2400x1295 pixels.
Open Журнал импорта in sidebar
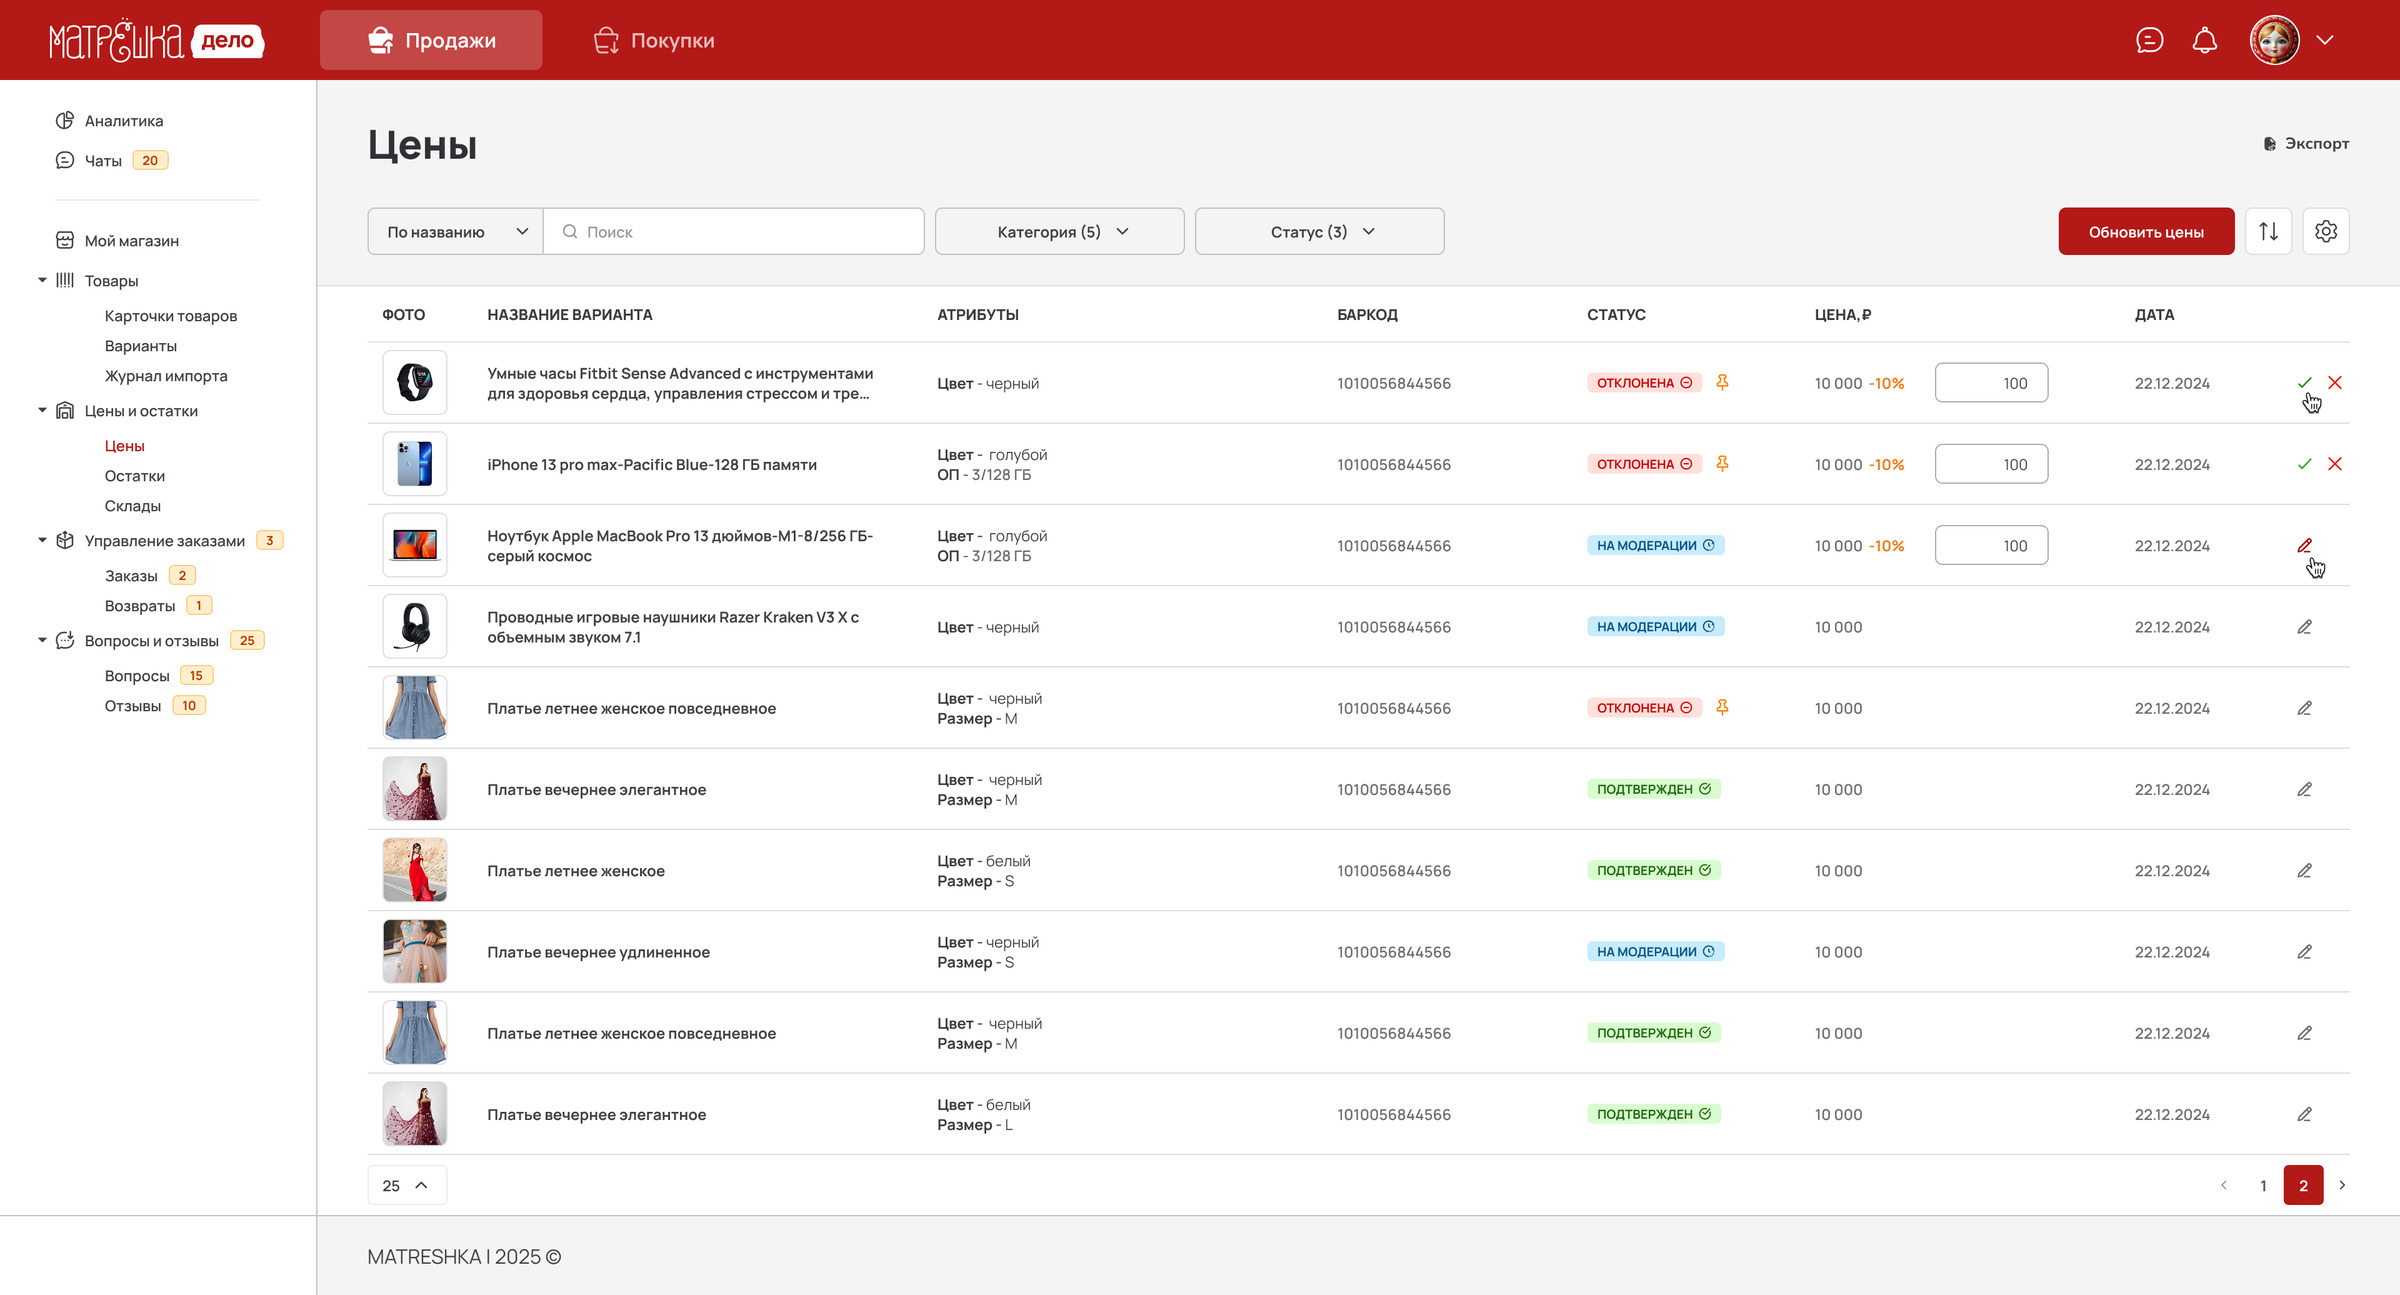(166, 376)
